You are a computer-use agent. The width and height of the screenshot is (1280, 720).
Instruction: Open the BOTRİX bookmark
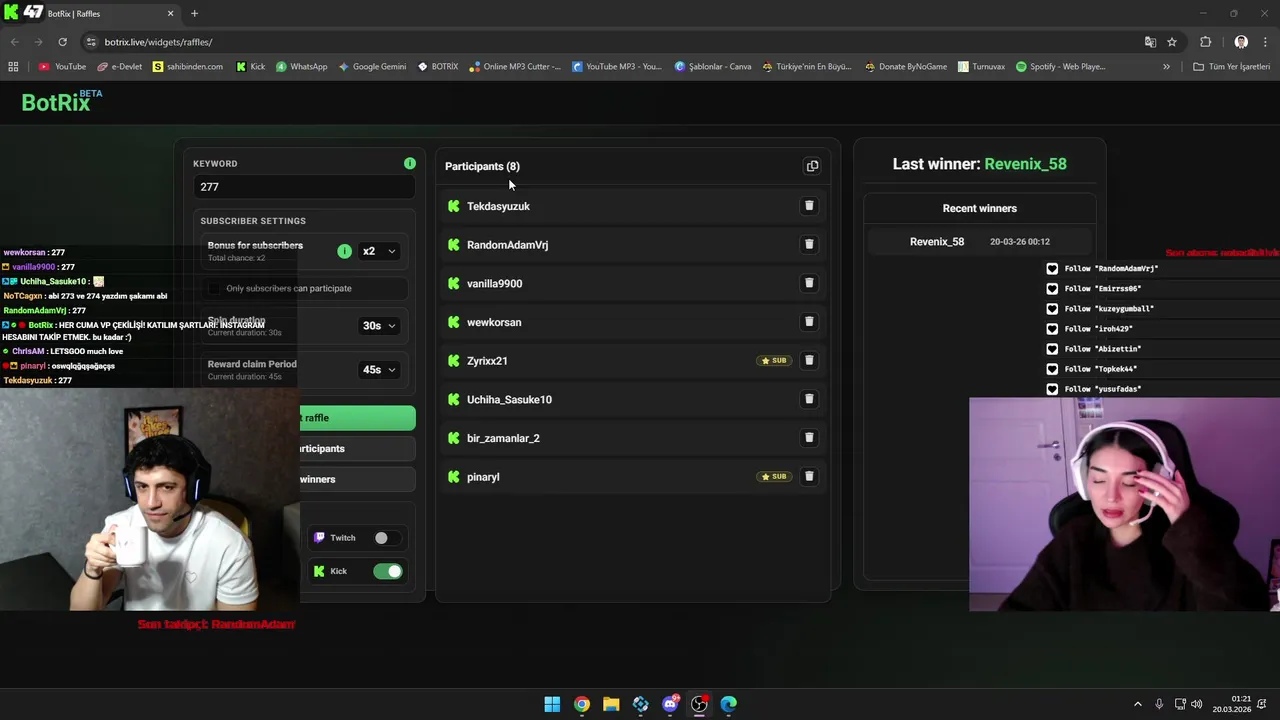tap(438, 67)
